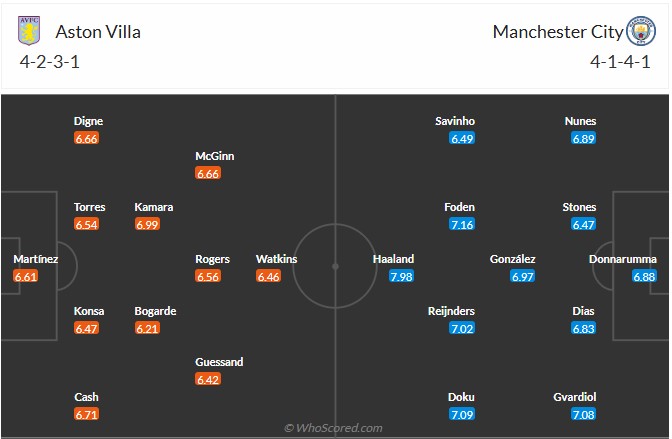This screenshot has width=672, height=439.
Task: Select Kamara's 6.99 rating badge
Action: coord(147,224)
